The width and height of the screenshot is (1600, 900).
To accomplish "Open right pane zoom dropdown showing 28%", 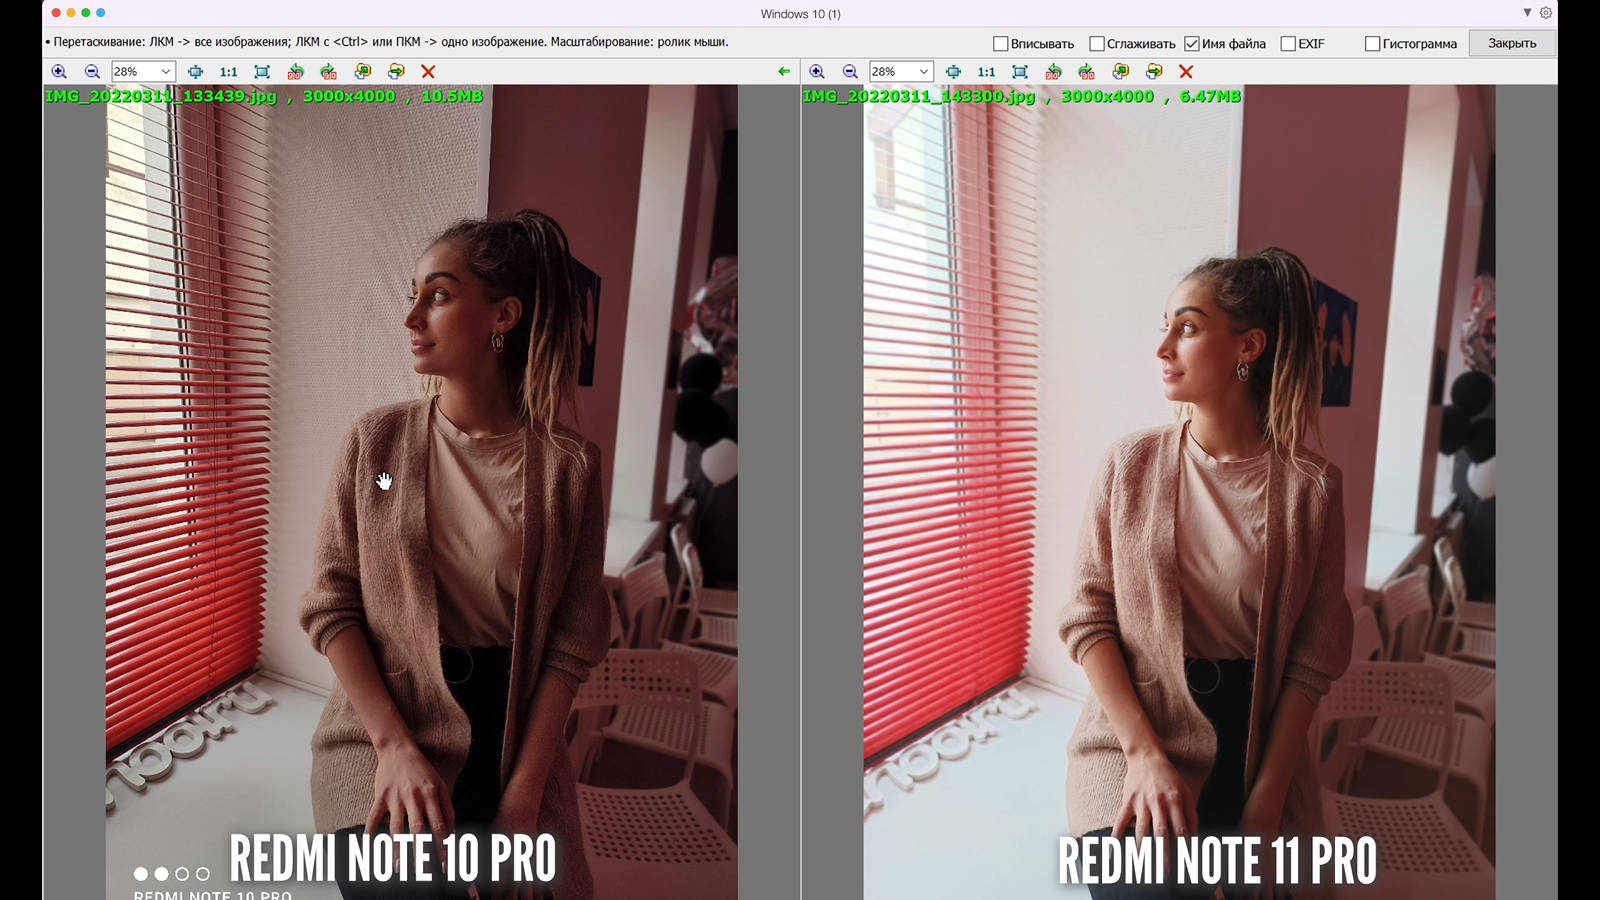I will [901, 72].
